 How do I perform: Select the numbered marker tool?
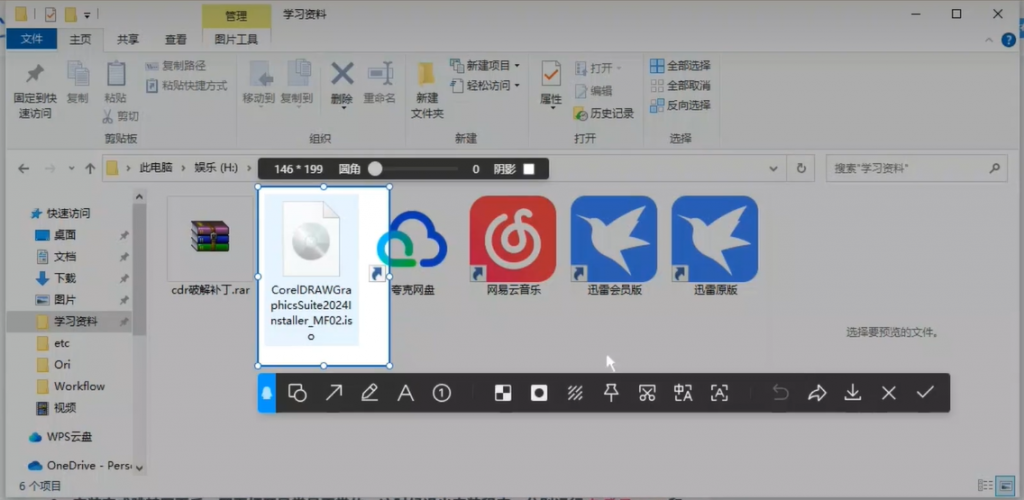tap(442, 393)
